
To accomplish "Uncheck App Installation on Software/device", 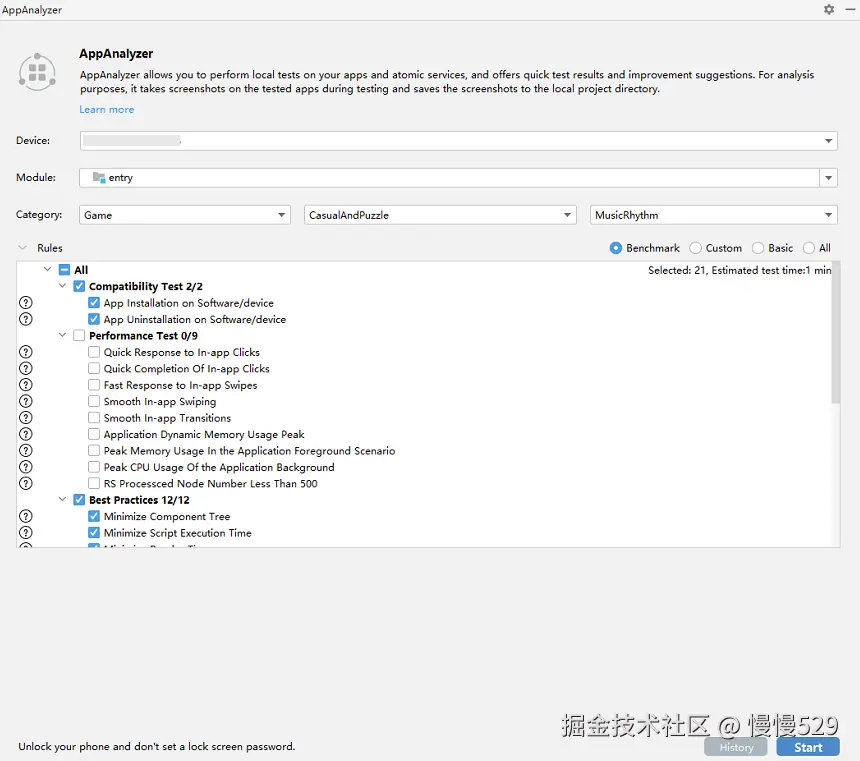I will (x=94, y=303).
